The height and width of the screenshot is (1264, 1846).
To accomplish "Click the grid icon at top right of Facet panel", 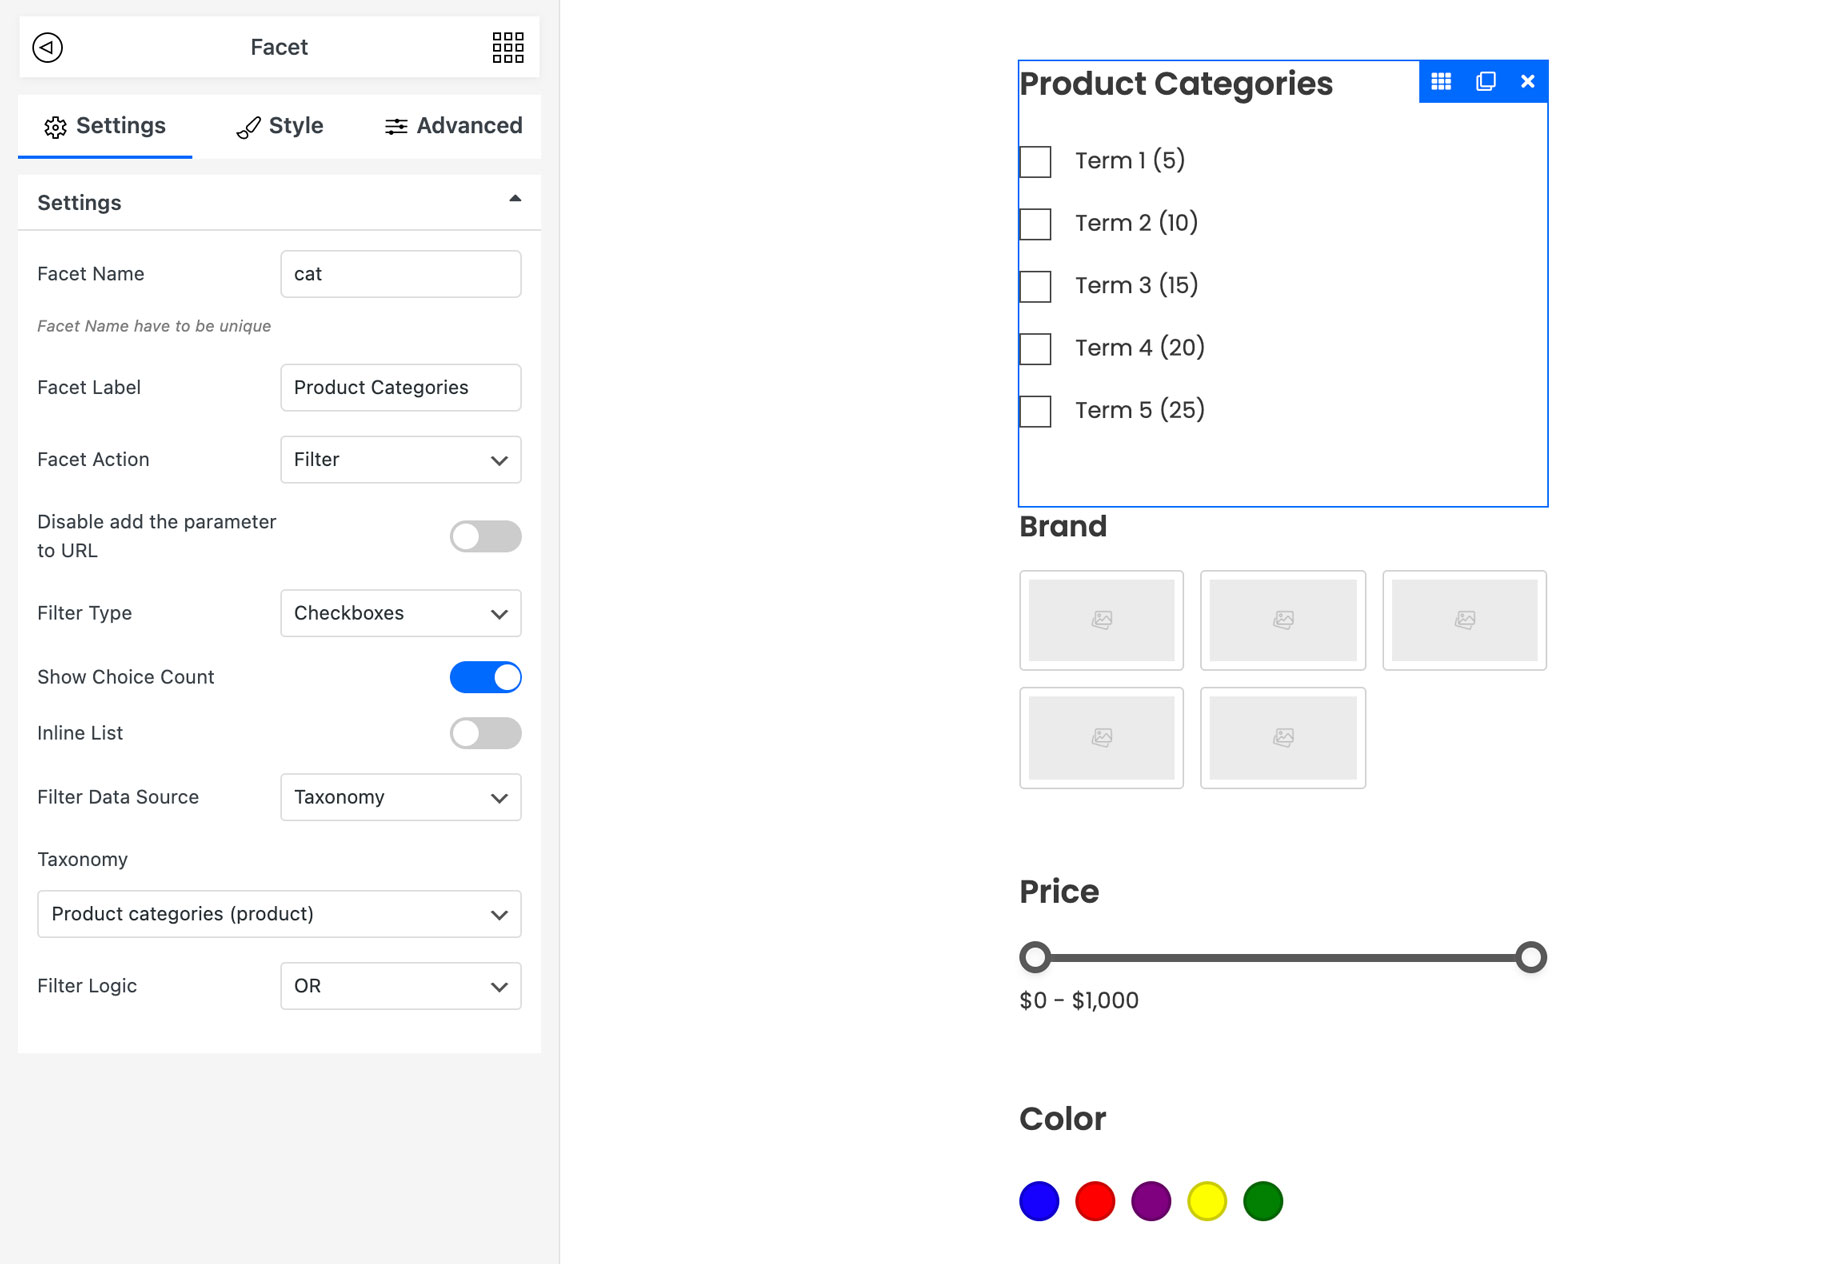I will (x=508, y=47).
